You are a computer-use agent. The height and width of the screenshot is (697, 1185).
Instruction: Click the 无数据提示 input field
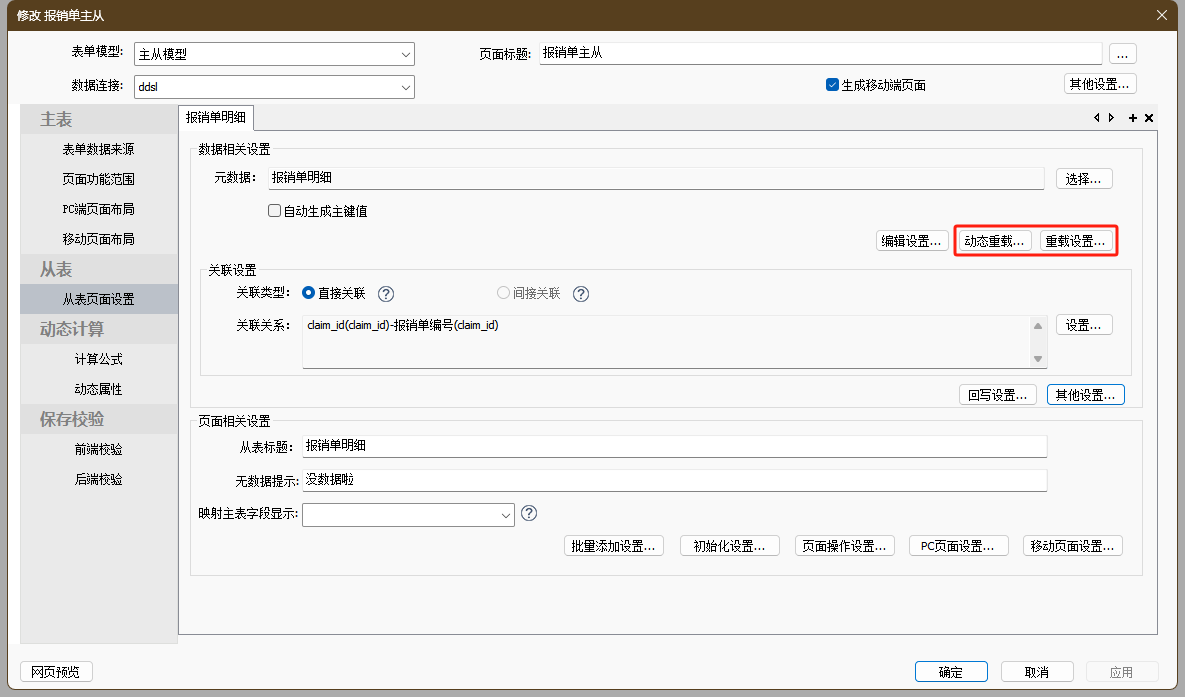pyautogui.click(x=674, y=480)
